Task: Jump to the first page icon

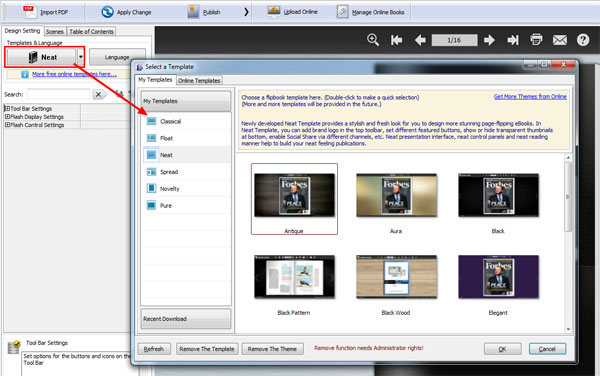Action: pyautogui.click(x=396, y=40)
